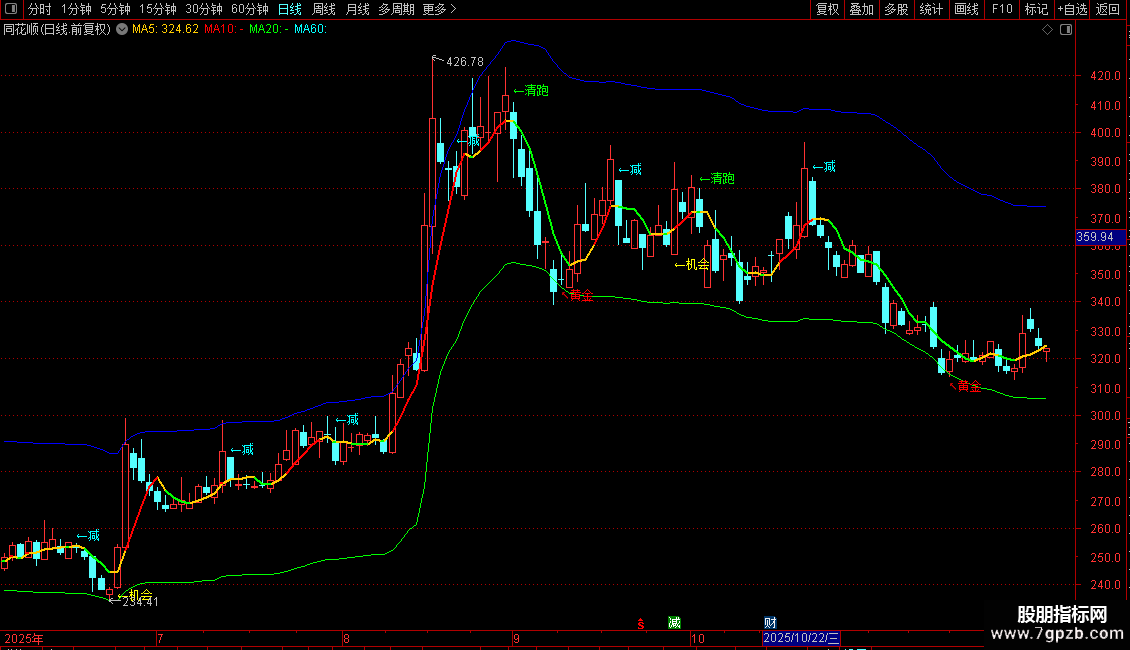The width and height of the screenshot is (1130, 650).
Task: Click the 复权 button
Action: point(827,9)
